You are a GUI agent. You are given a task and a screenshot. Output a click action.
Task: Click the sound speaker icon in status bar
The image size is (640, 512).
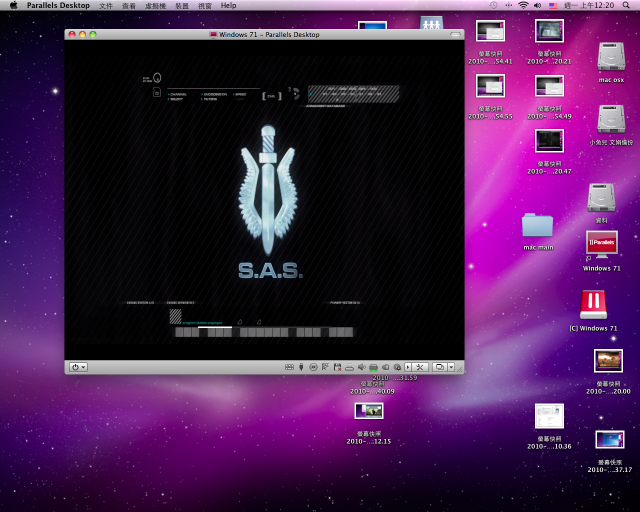[x=362, y=367]
